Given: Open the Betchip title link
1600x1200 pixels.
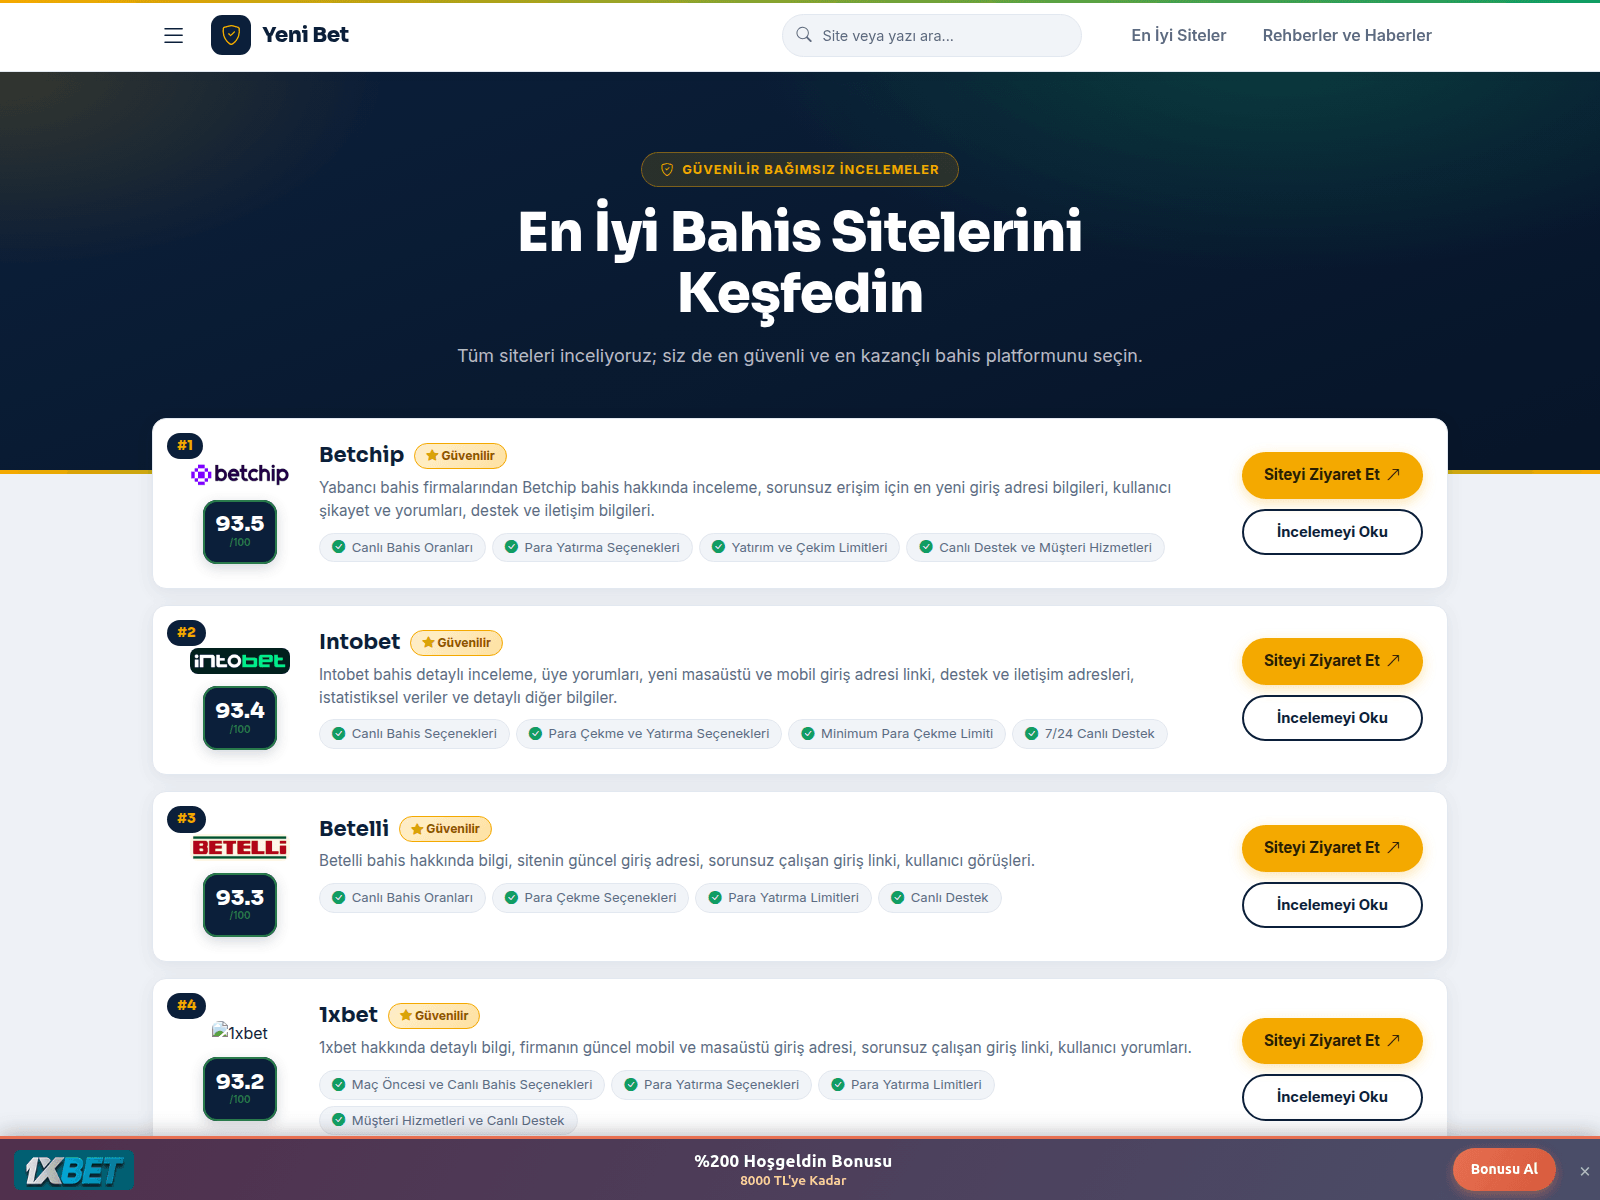Looking at the screenshot, I should tap(361, 455).
